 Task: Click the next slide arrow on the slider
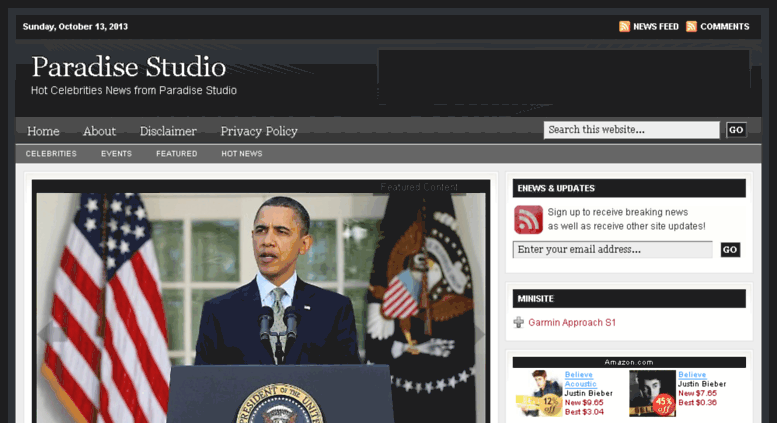[x=480, y=334]
